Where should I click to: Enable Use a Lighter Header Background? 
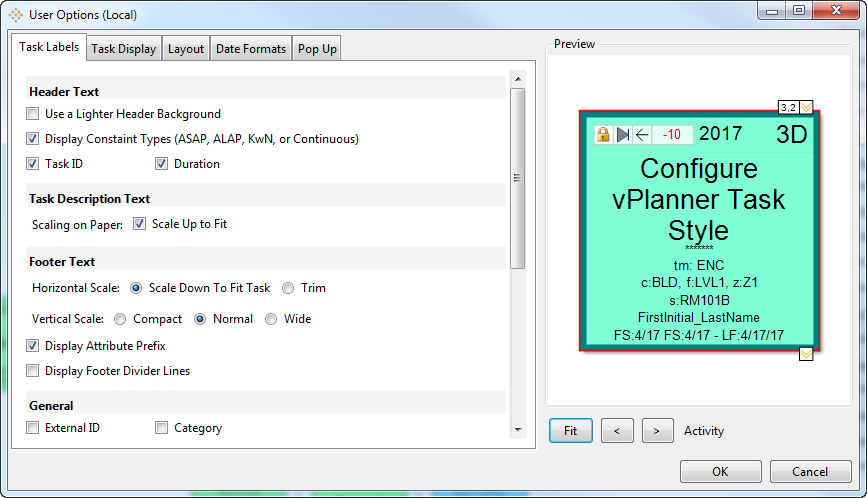pyautogui.click(x=33, y=114)
